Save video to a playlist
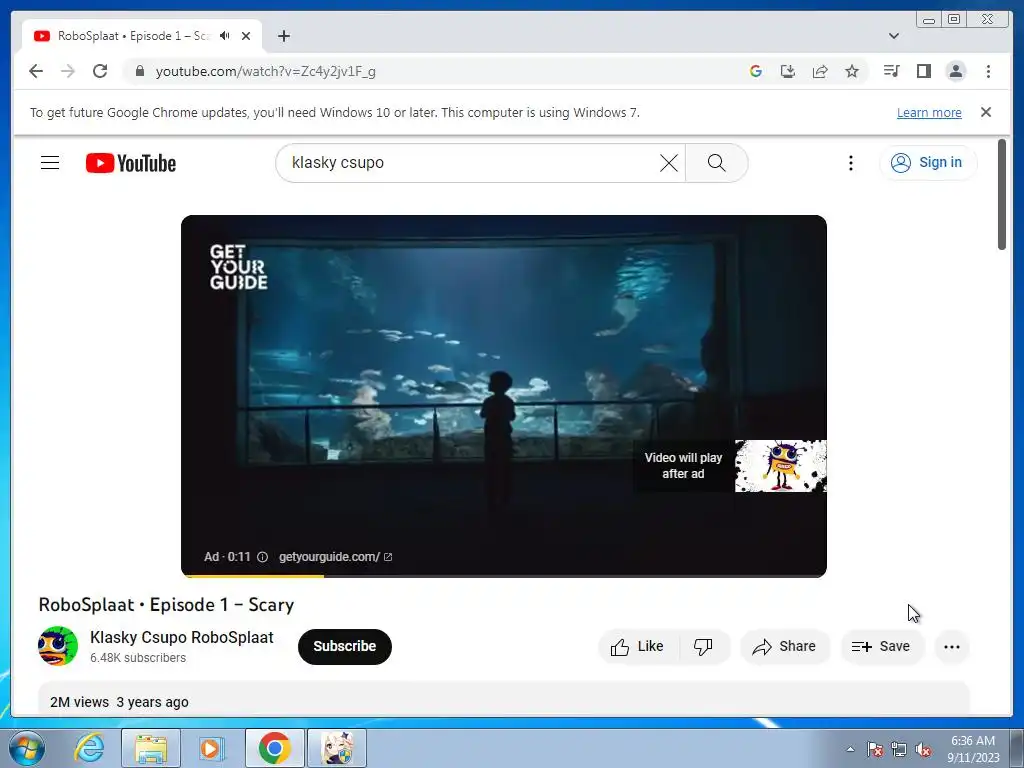 882,647
